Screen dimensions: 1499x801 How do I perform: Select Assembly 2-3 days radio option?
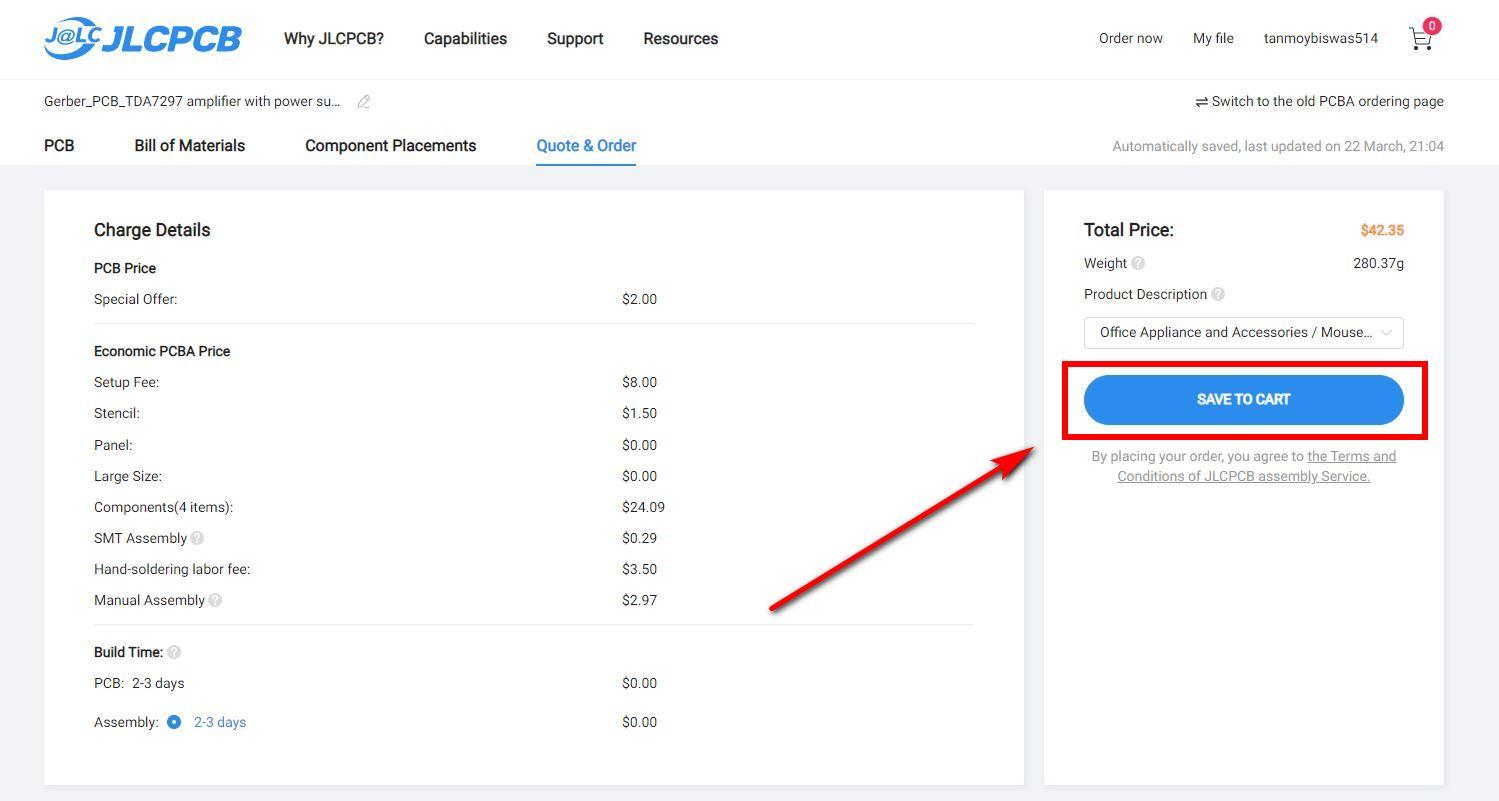click(174, 722)
